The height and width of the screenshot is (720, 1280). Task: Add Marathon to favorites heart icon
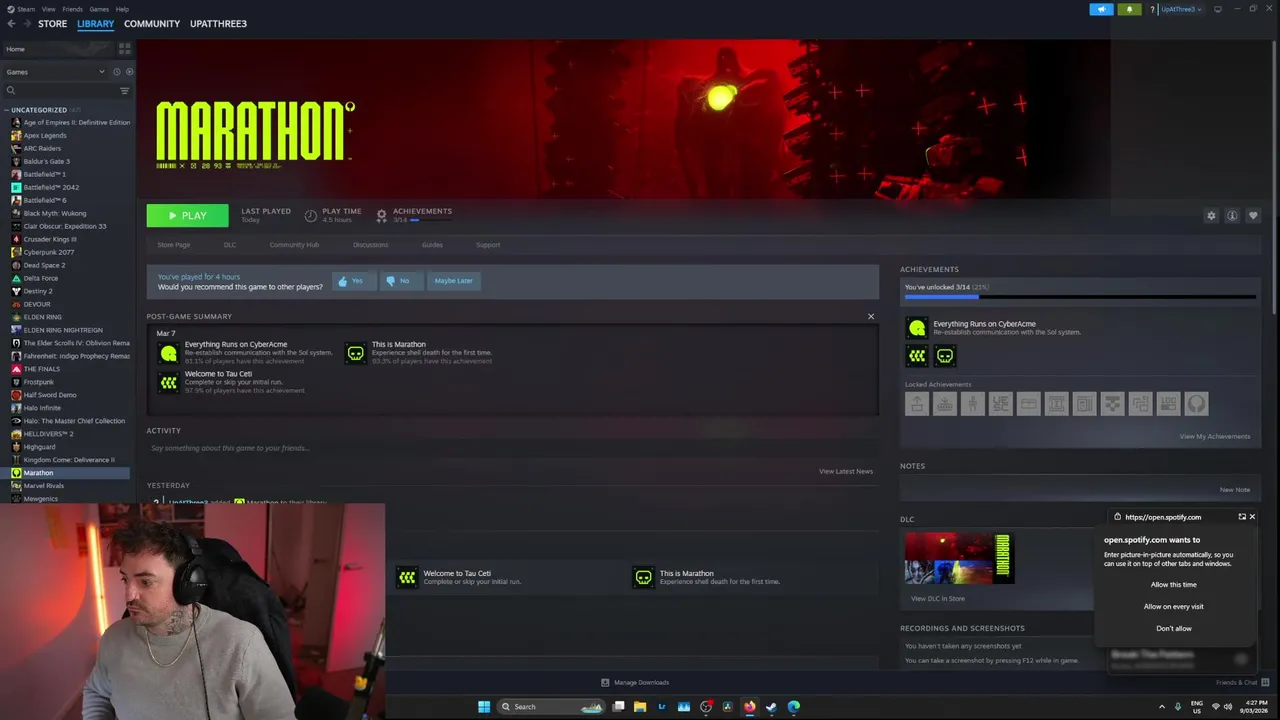(x=1253, y=215)
